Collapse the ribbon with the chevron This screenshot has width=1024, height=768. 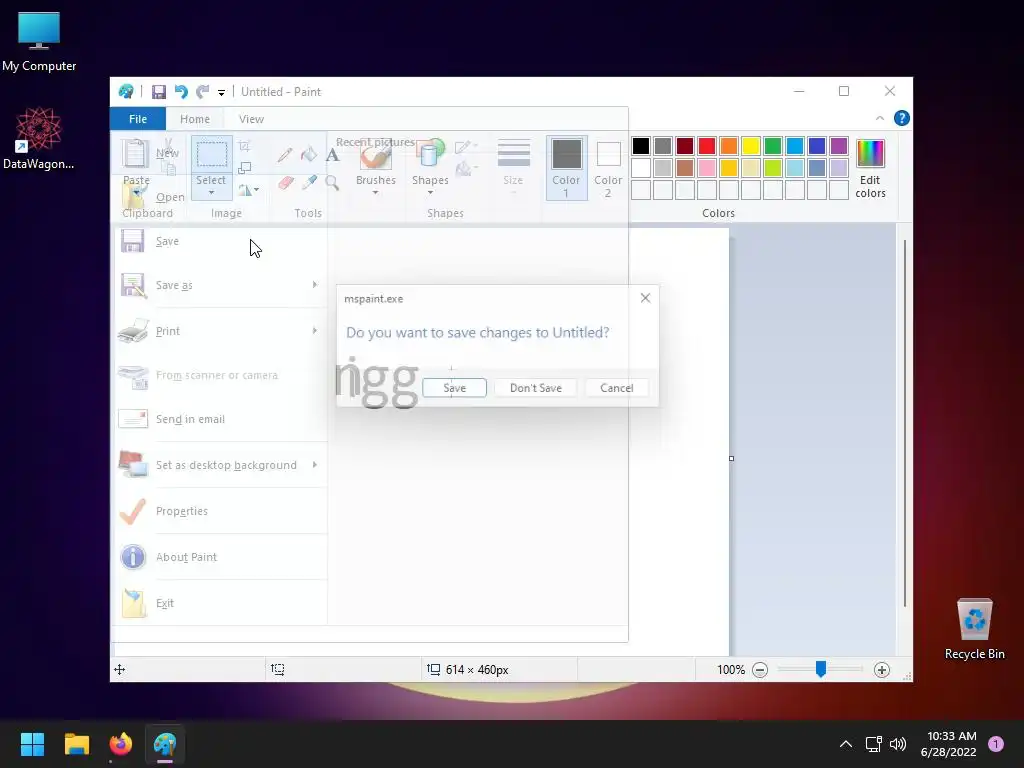pyautogui.click(x=880, y=118)
